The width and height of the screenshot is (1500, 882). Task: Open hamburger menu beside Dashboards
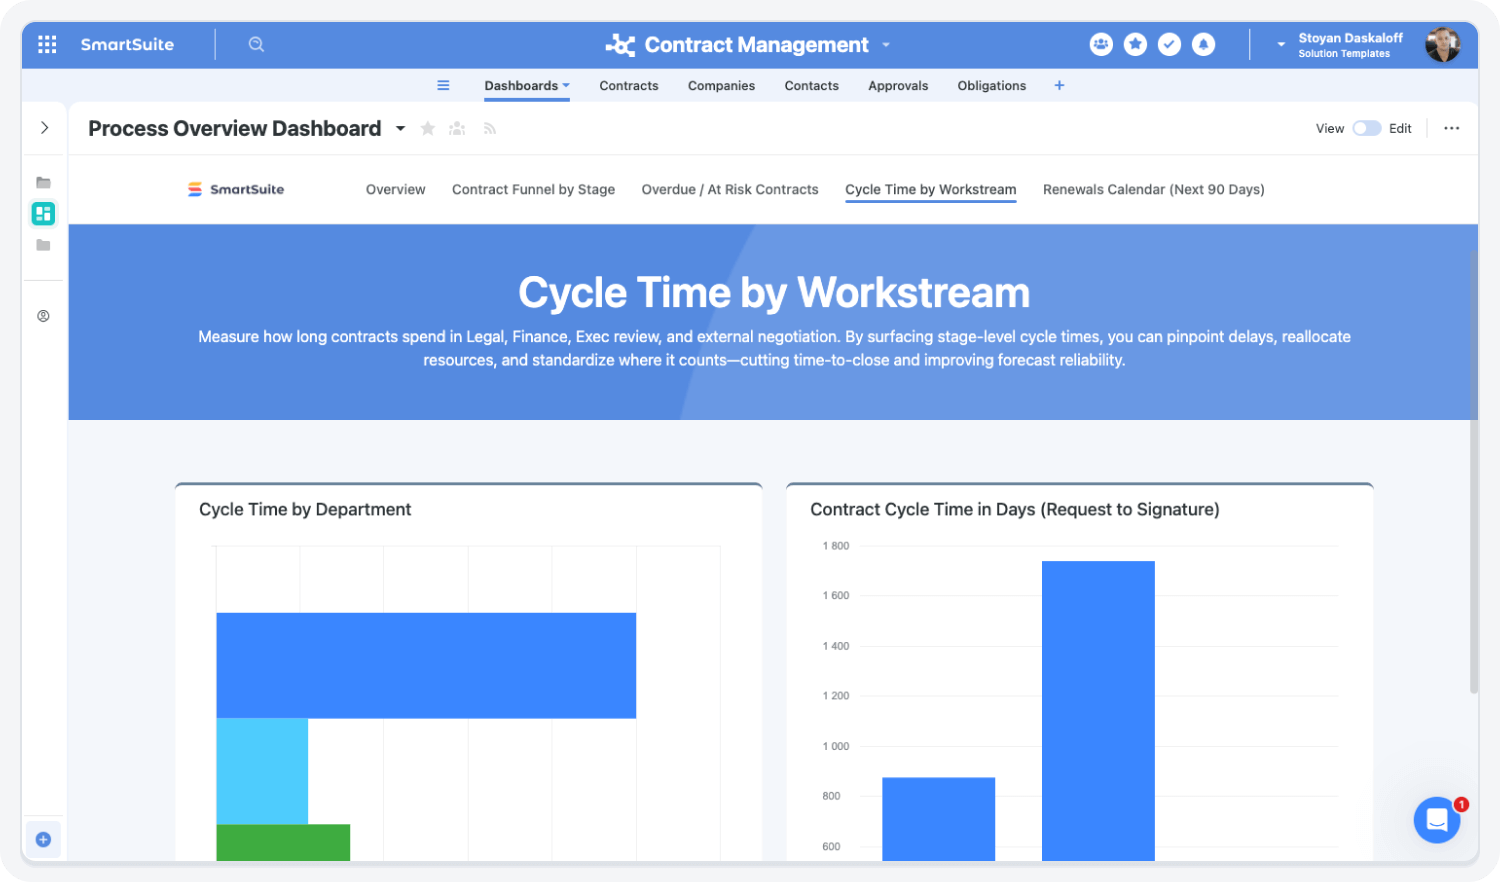(443, 85)
